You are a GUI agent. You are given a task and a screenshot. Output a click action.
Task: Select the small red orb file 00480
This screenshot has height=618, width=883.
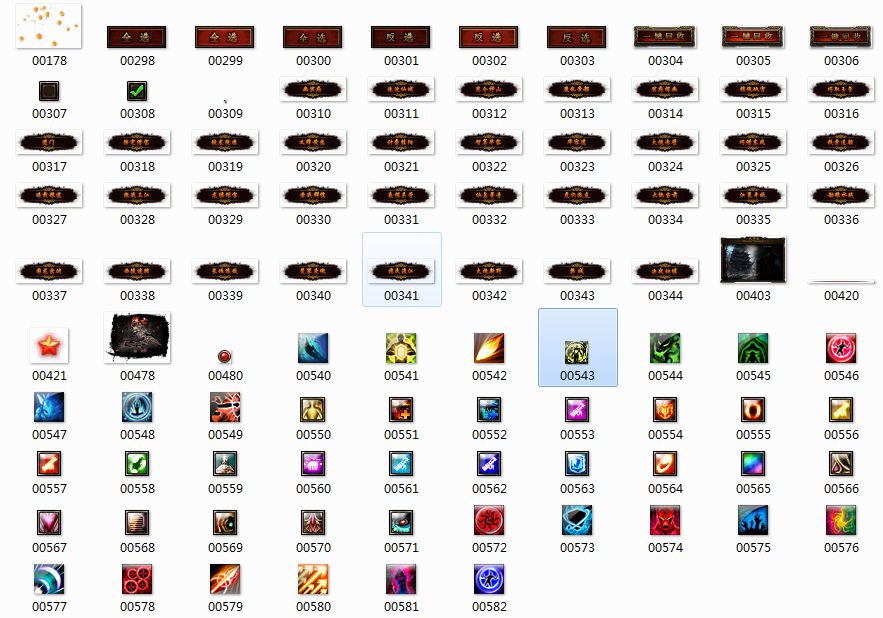[225, 356]
